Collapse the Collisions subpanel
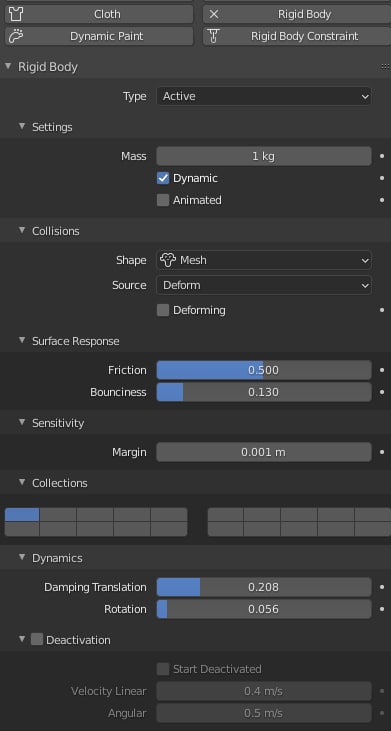 (x=21, y=231)
